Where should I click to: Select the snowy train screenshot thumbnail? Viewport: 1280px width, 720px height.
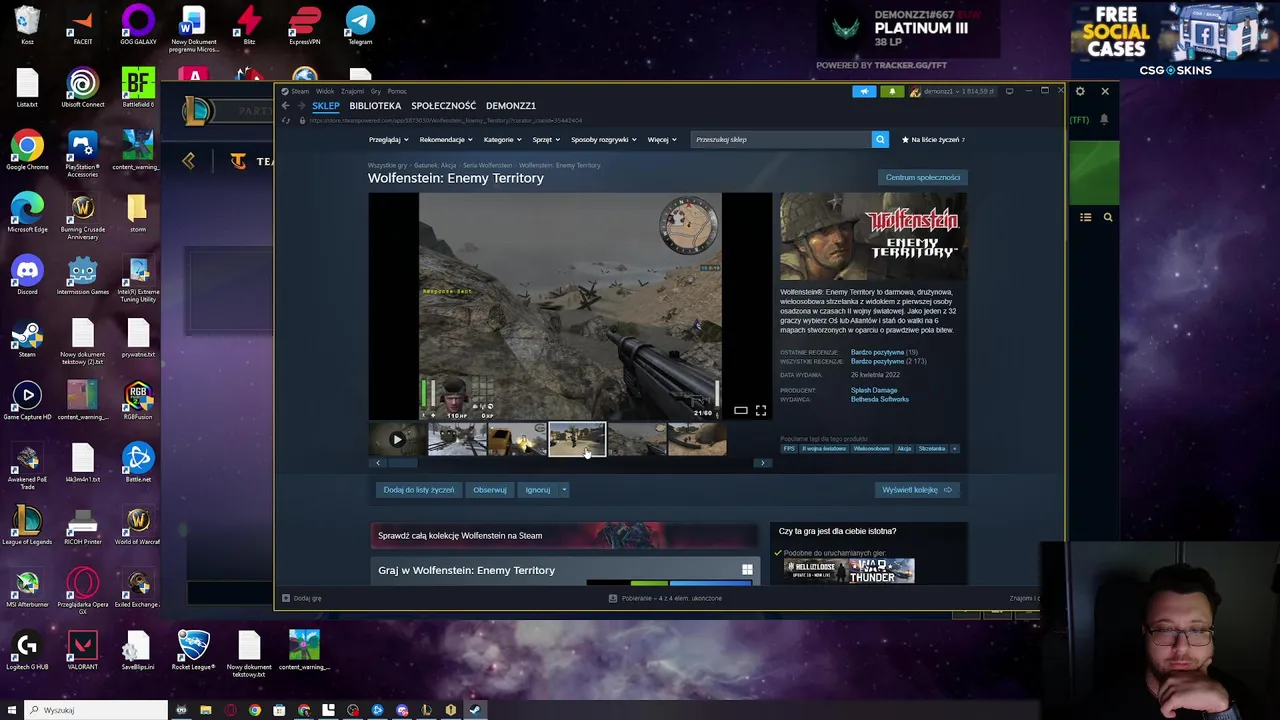[457, 439]
